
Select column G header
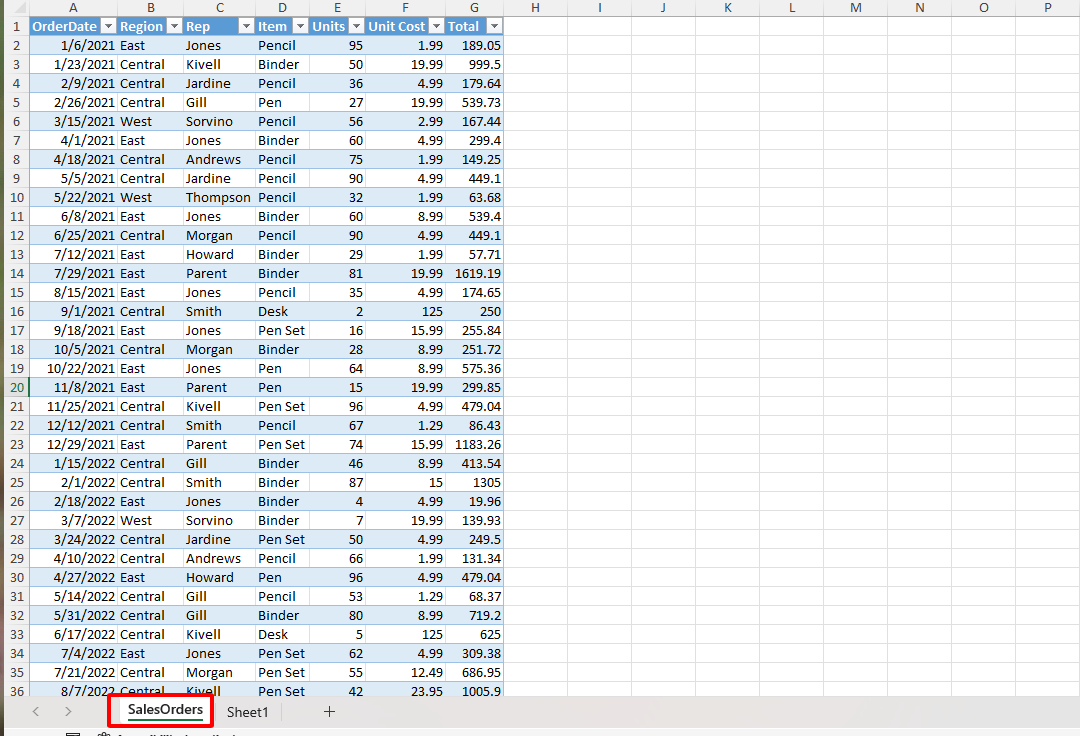(475, 8)
